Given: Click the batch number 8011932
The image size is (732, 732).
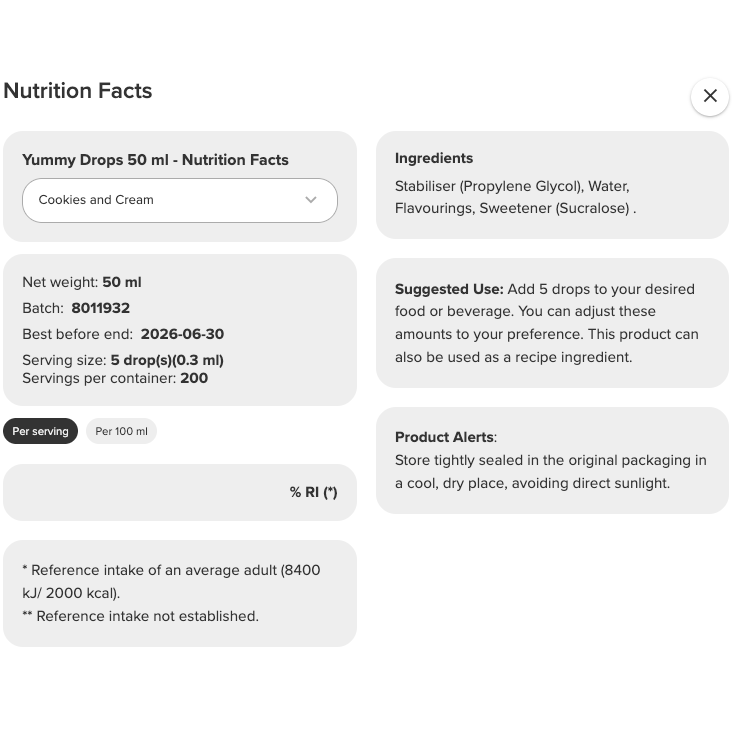Looking at the screenshot, I should pyautogui.click(x=100, y=308).
